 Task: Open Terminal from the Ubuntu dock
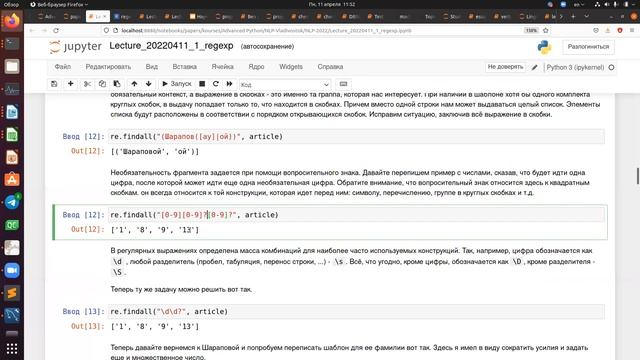[12, 43]
